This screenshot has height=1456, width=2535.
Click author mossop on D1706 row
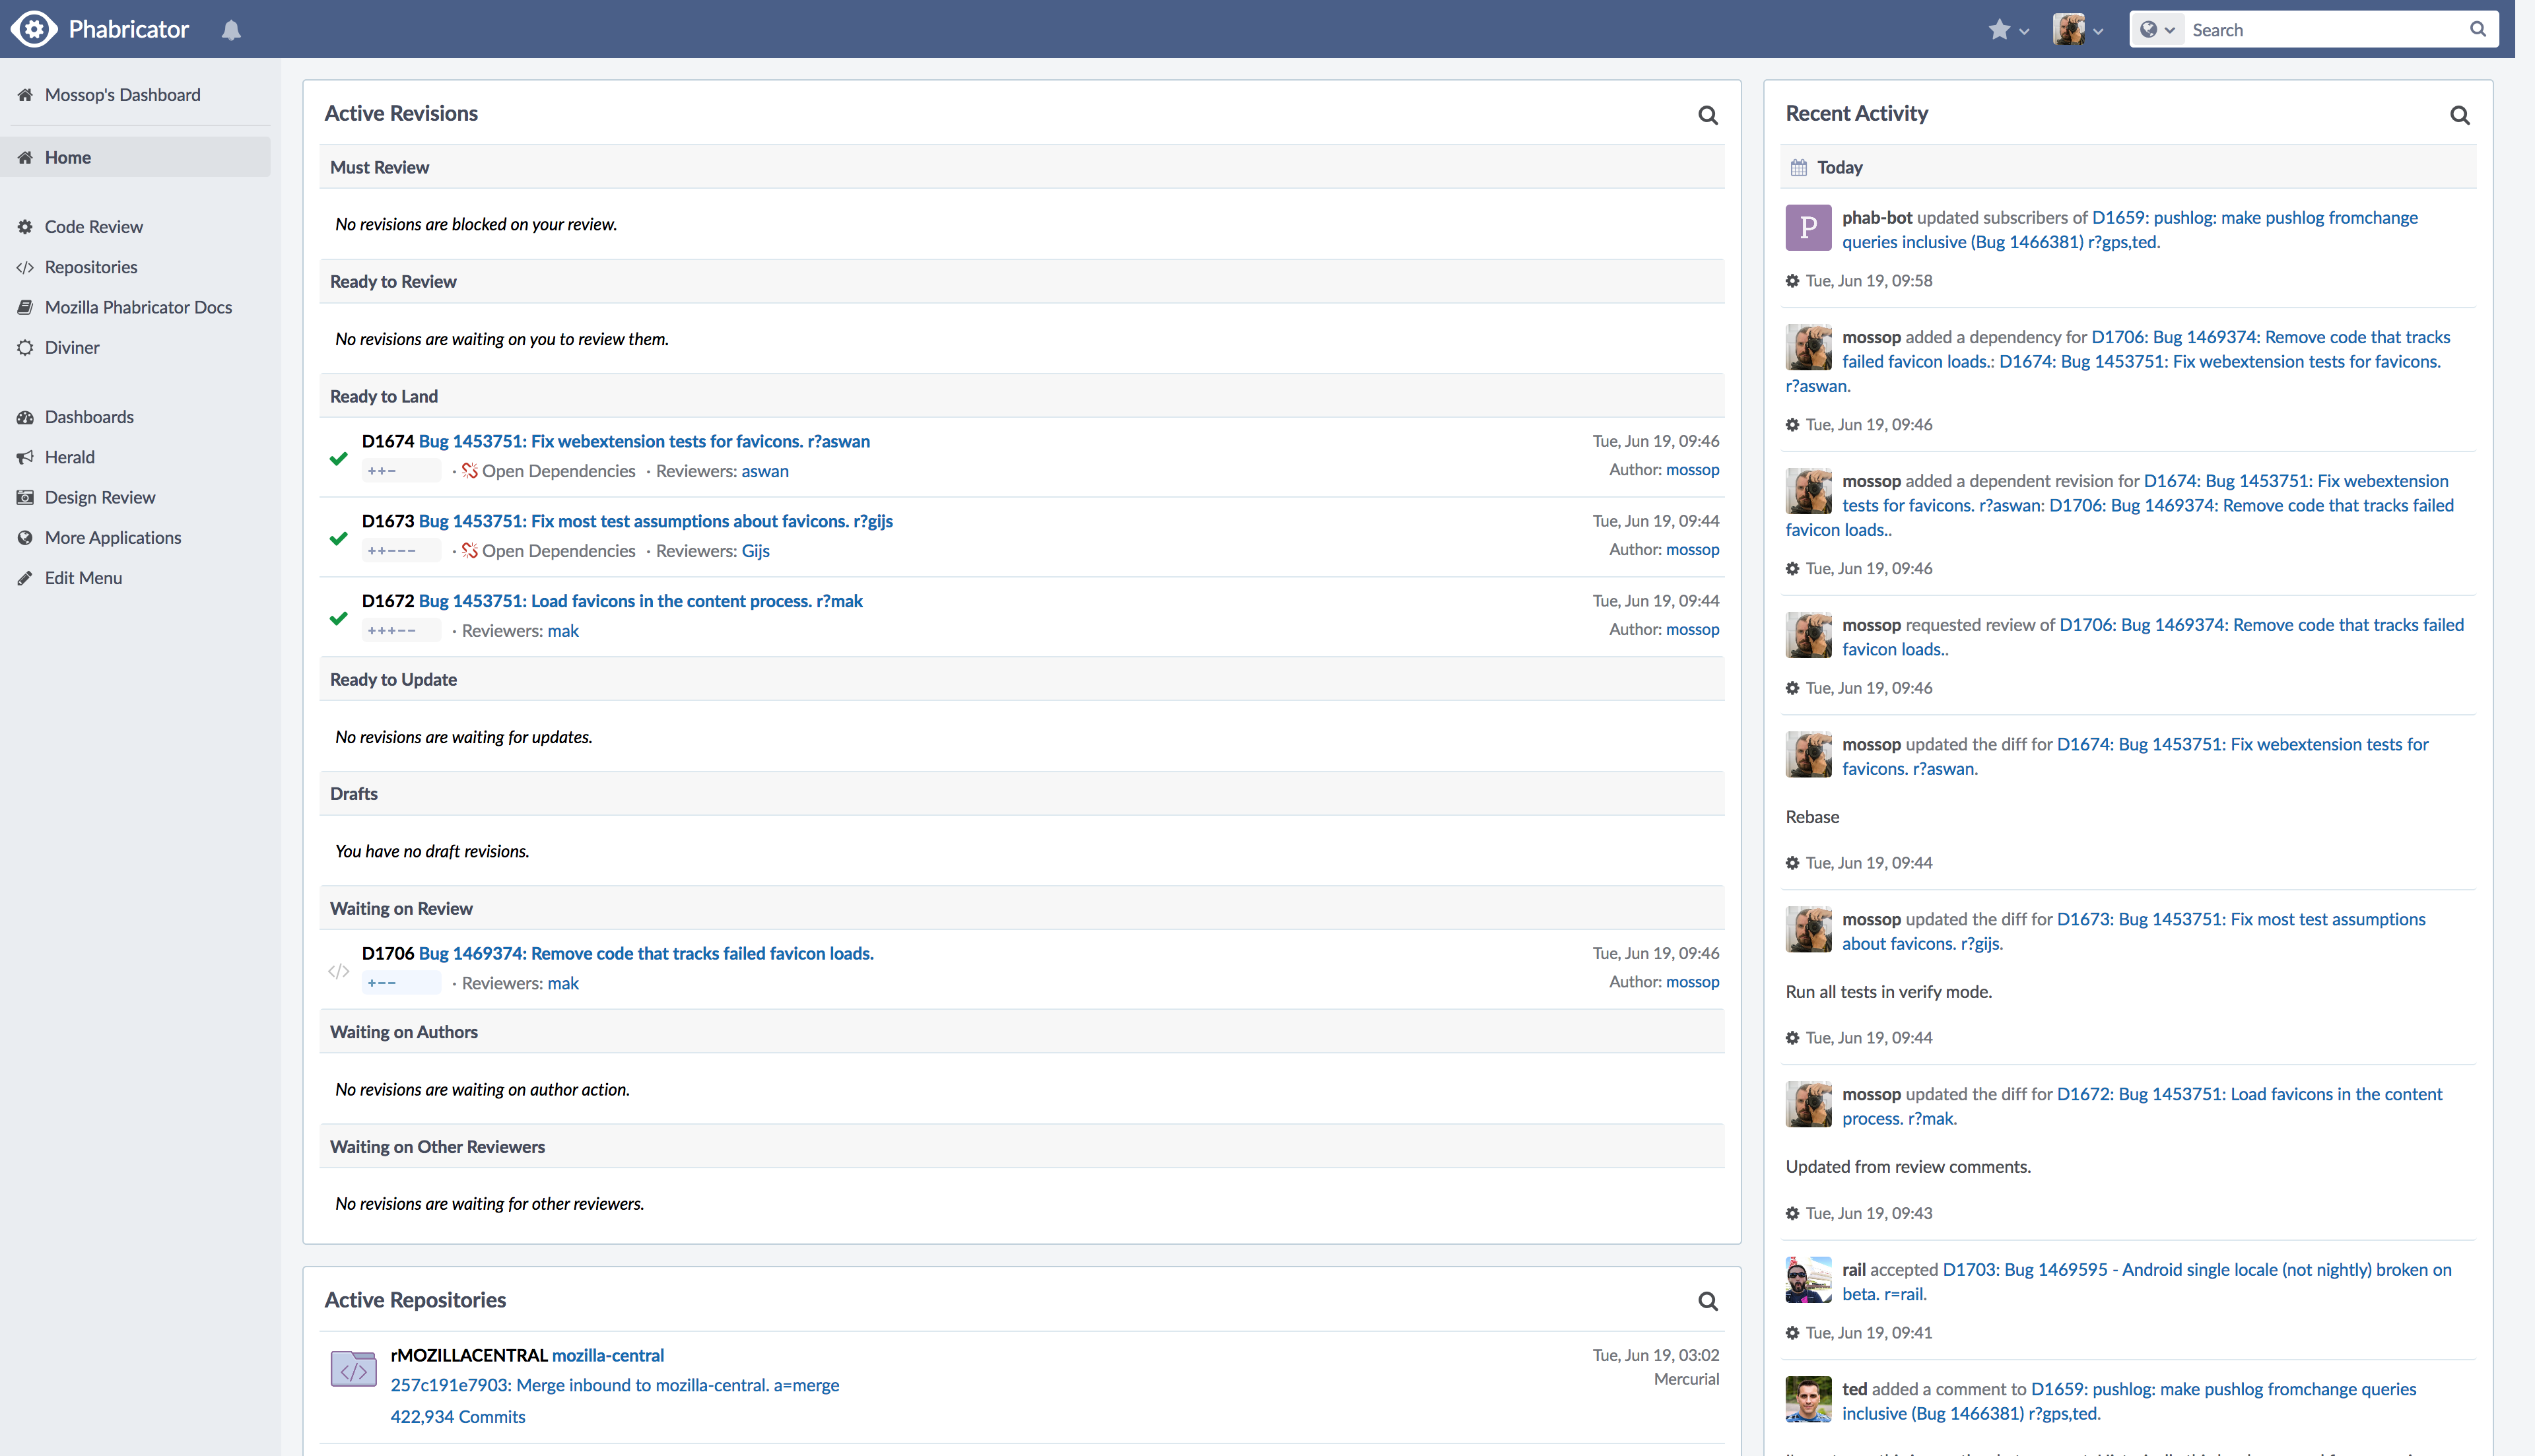(1692, 982)
